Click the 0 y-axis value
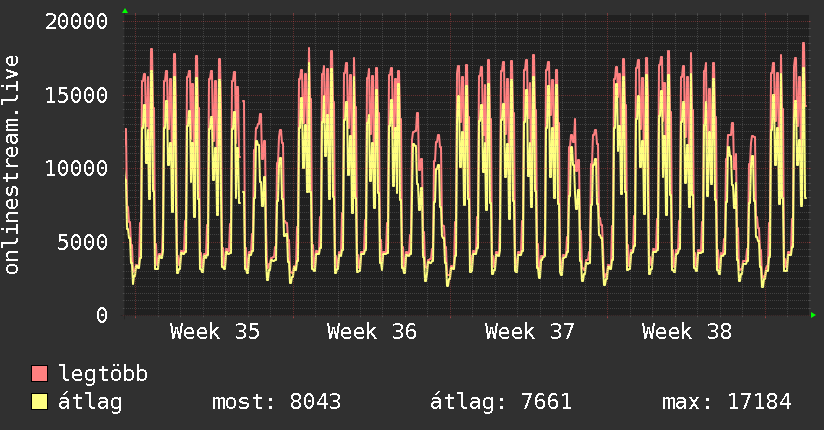This screenshot has width=824, height=430. pos(102,315)
